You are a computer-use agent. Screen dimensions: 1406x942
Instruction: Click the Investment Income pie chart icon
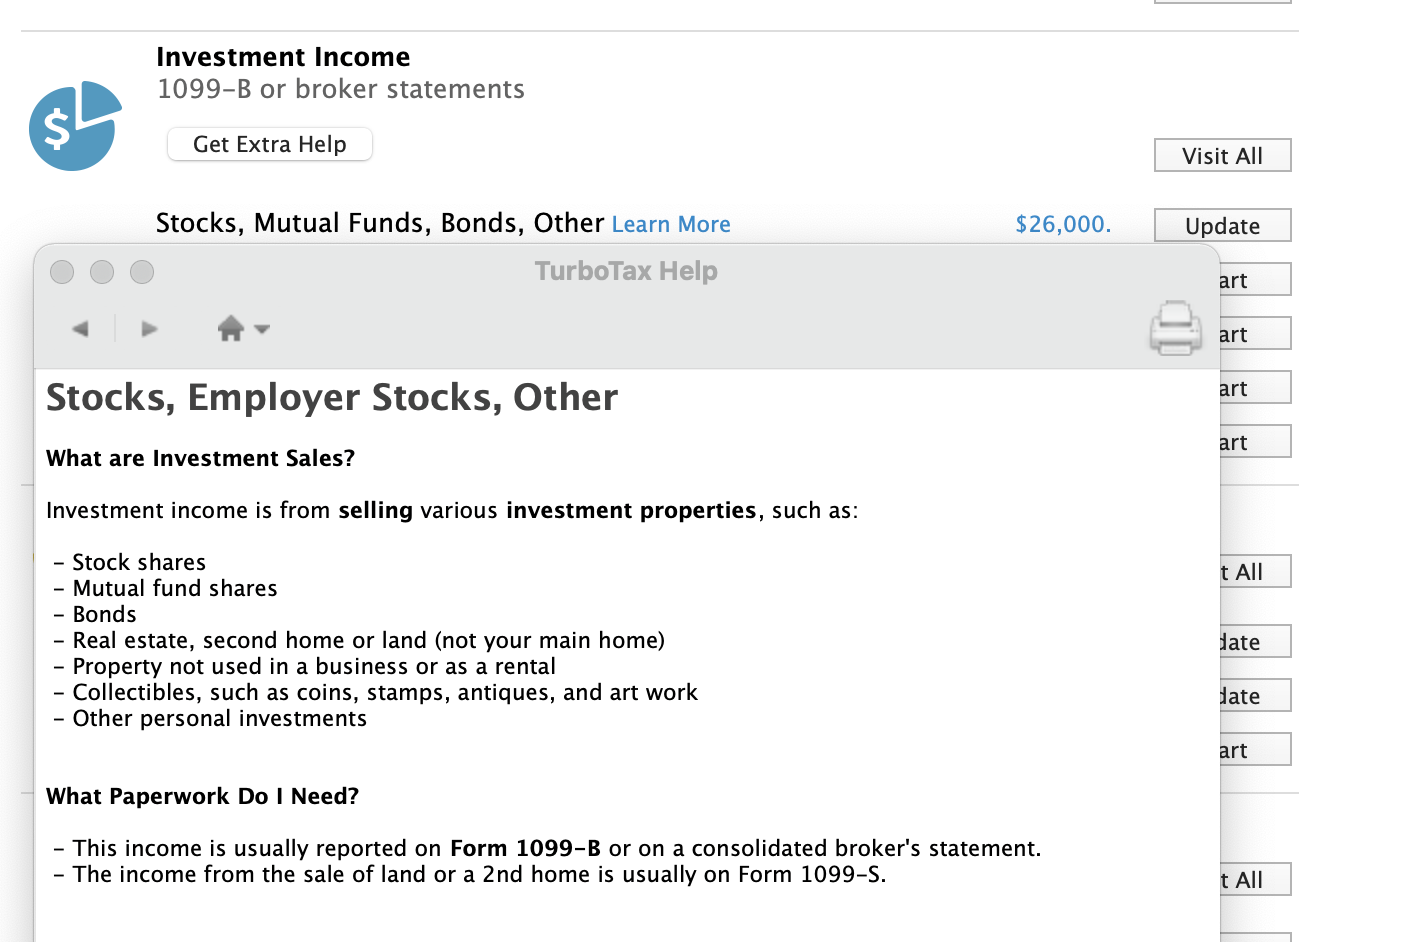[x=76, y=126]
